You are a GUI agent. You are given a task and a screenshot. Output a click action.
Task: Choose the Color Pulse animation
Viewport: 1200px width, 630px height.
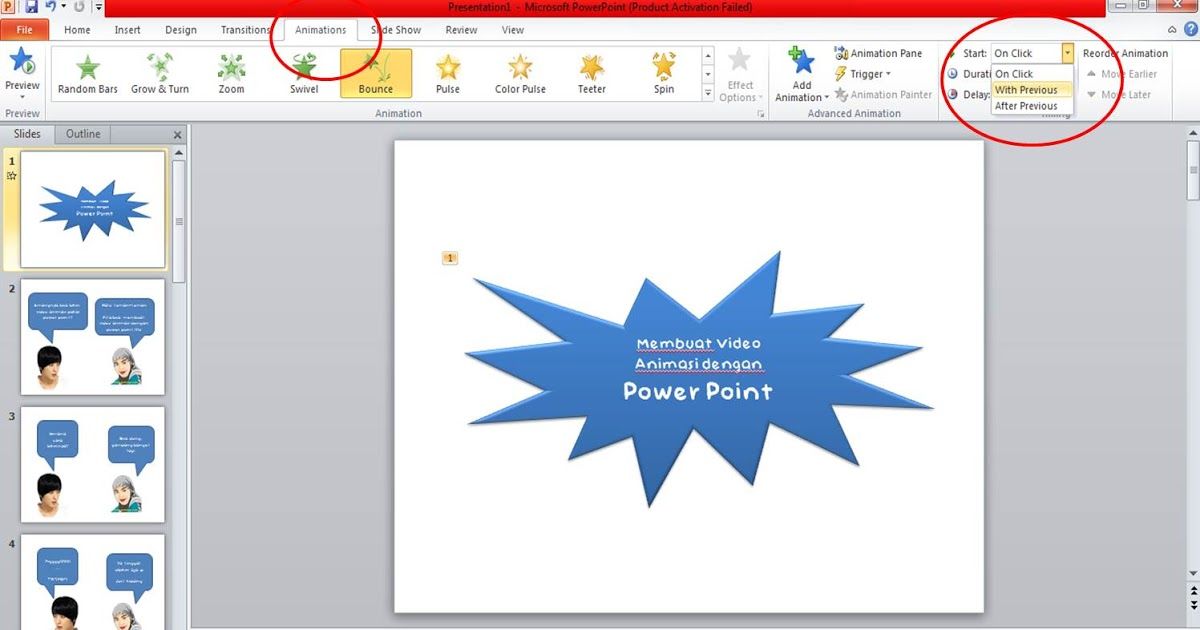(x=520, y=73)
